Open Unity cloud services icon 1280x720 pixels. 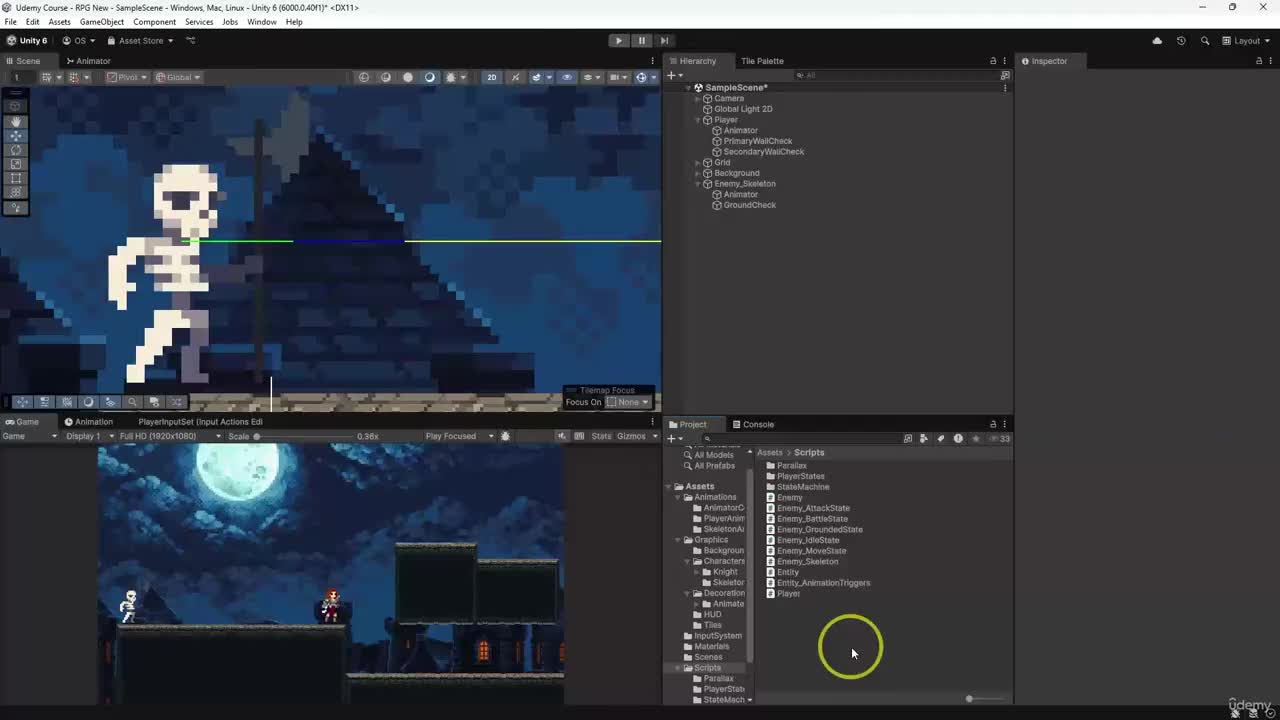pos(1157,41)
